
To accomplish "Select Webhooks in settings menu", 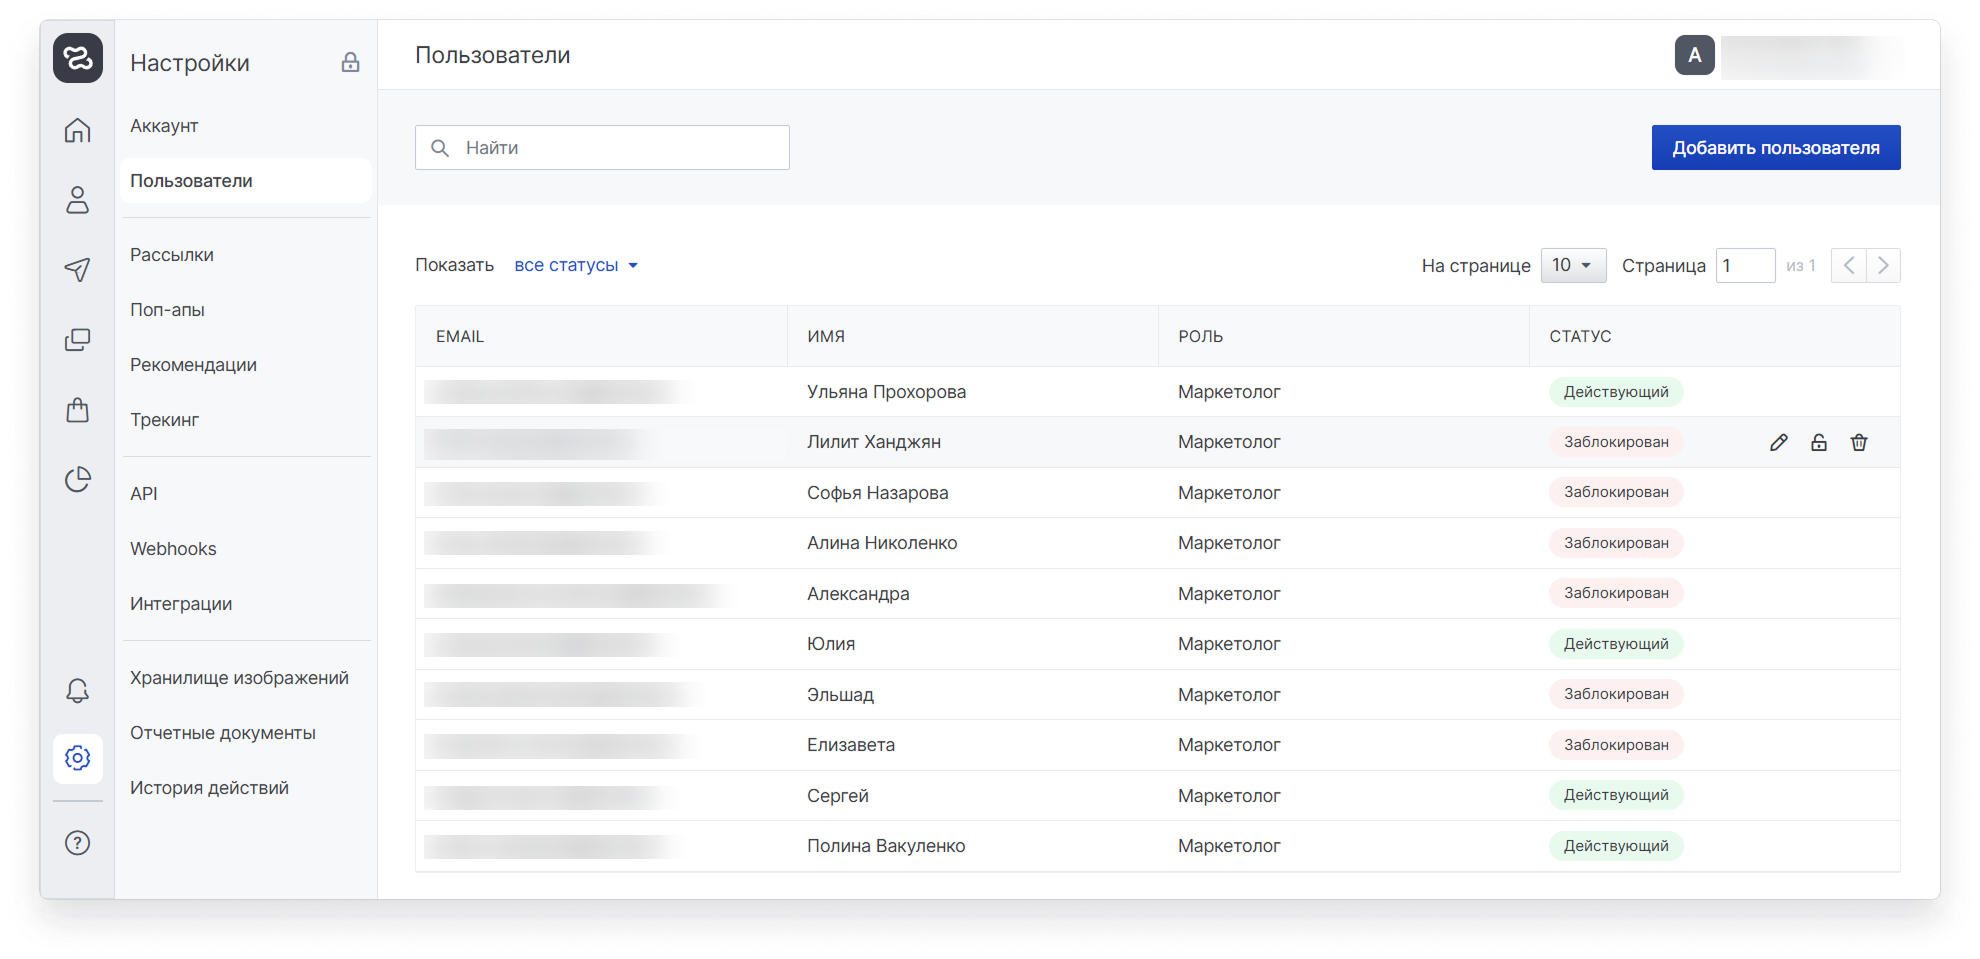I will click(x=173, y=549).
